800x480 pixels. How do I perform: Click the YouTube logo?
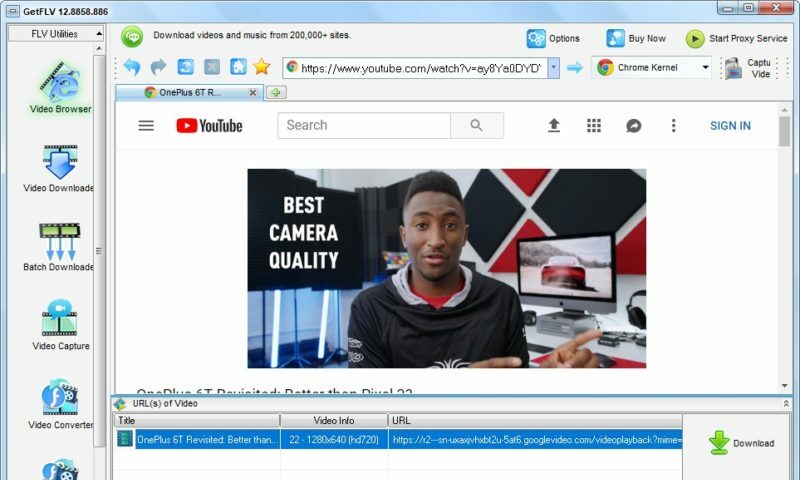[209, 125]
